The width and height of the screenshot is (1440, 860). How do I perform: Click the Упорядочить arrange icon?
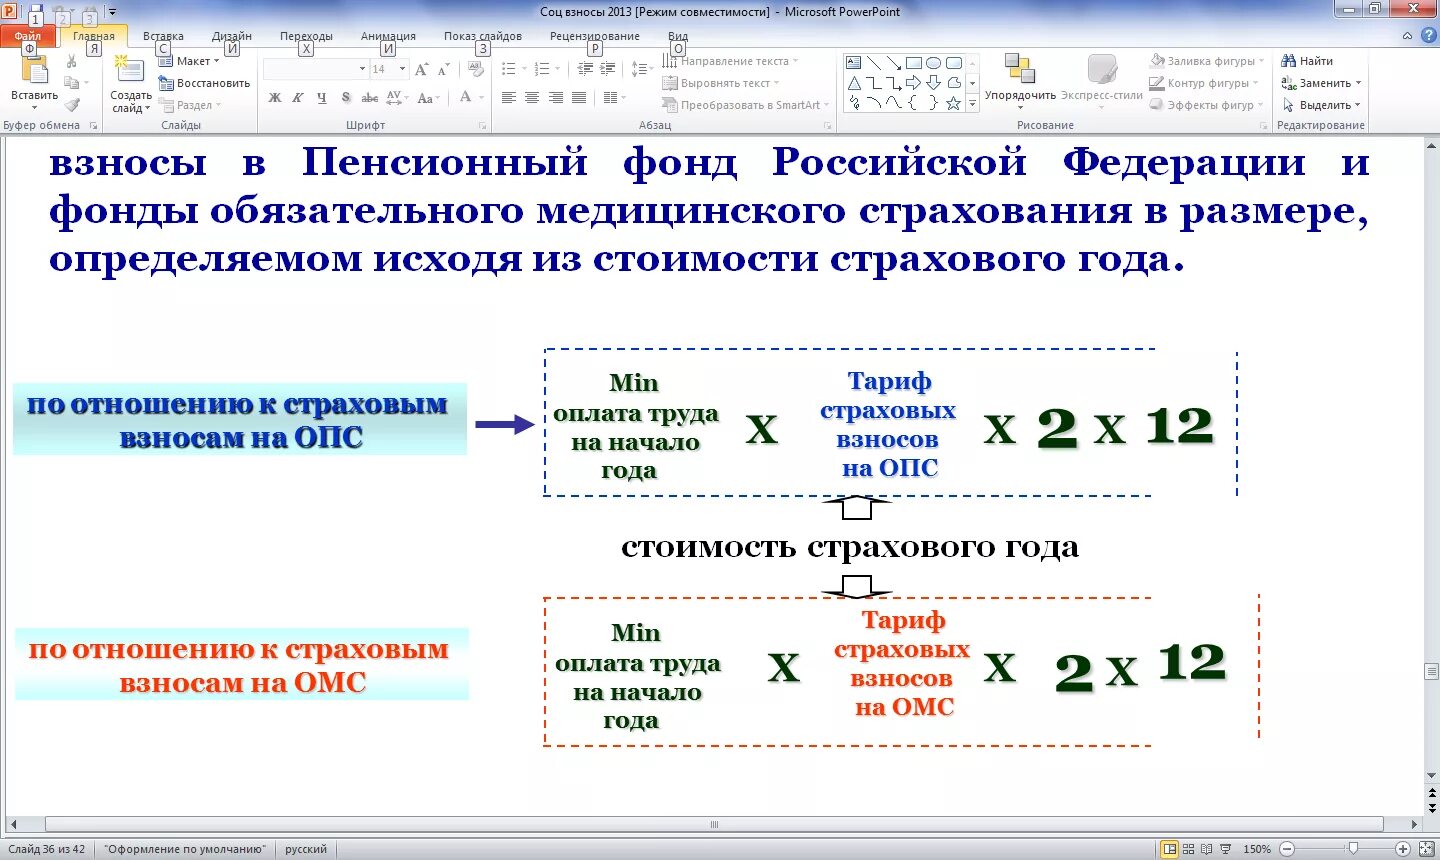tap(1020, 69)
